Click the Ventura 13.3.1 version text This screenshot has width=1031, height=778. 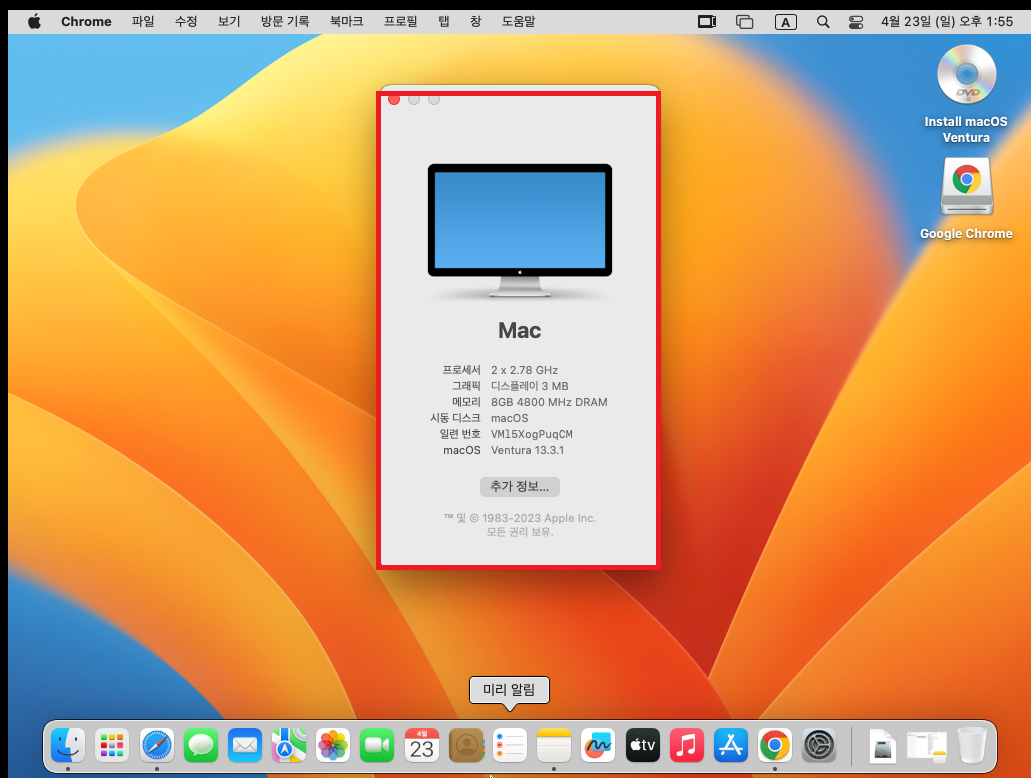click(x=527, y=450)
